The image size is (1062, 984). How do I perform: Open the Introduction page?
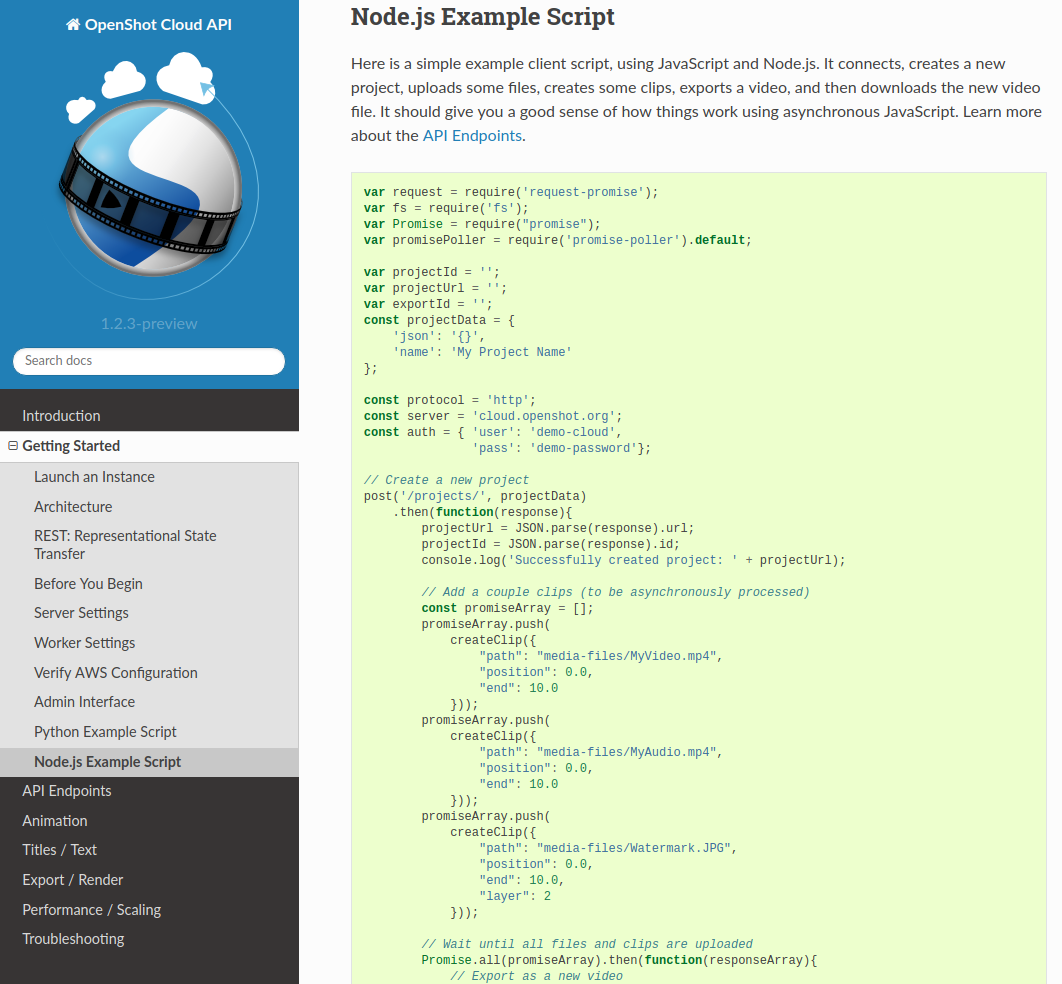[62, 415]
